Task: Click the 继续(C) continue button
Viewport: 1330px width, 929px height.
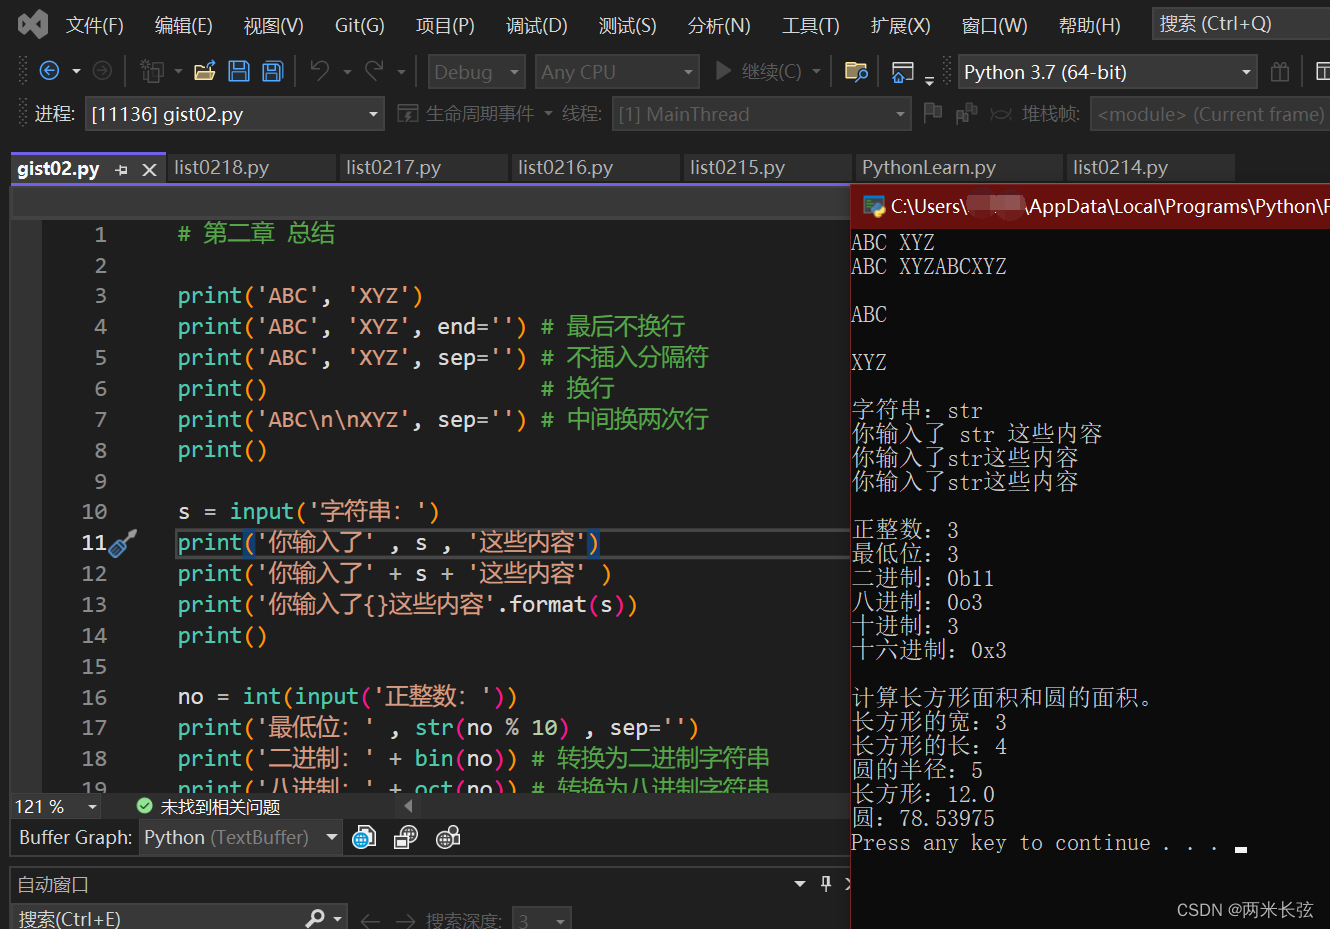Action: (x=758, y=72)
